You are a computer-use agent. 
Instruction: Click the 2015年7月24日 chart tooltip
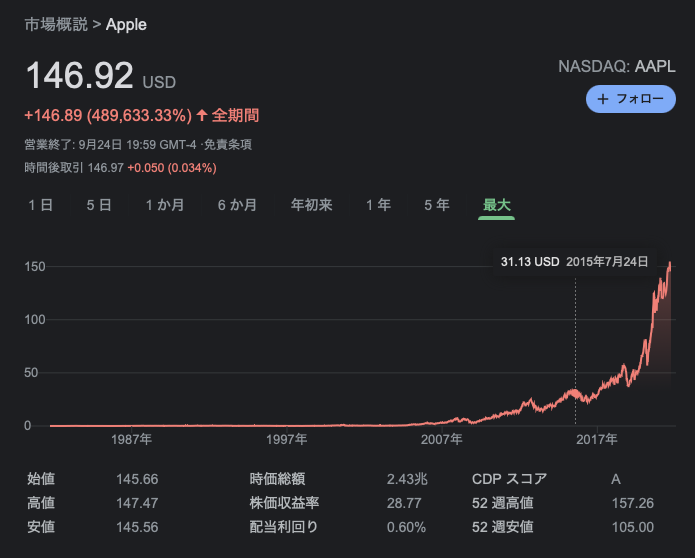[x=575, y=262]
